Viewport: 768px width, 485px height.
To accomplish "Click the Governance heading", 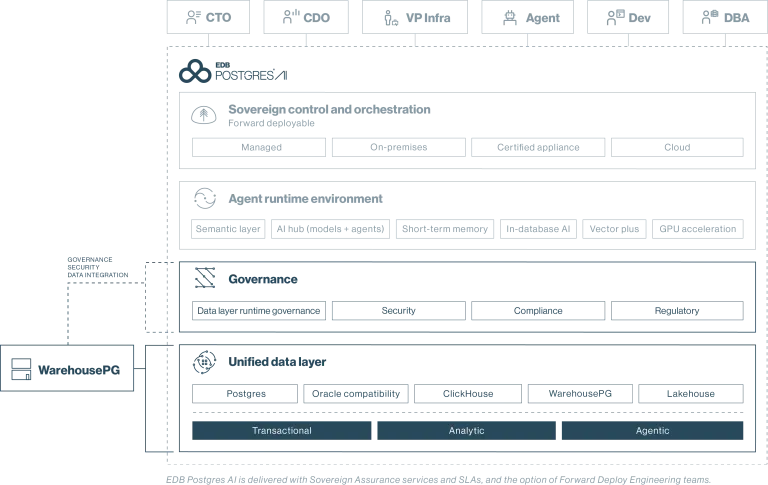I will [x=263, y=279].
